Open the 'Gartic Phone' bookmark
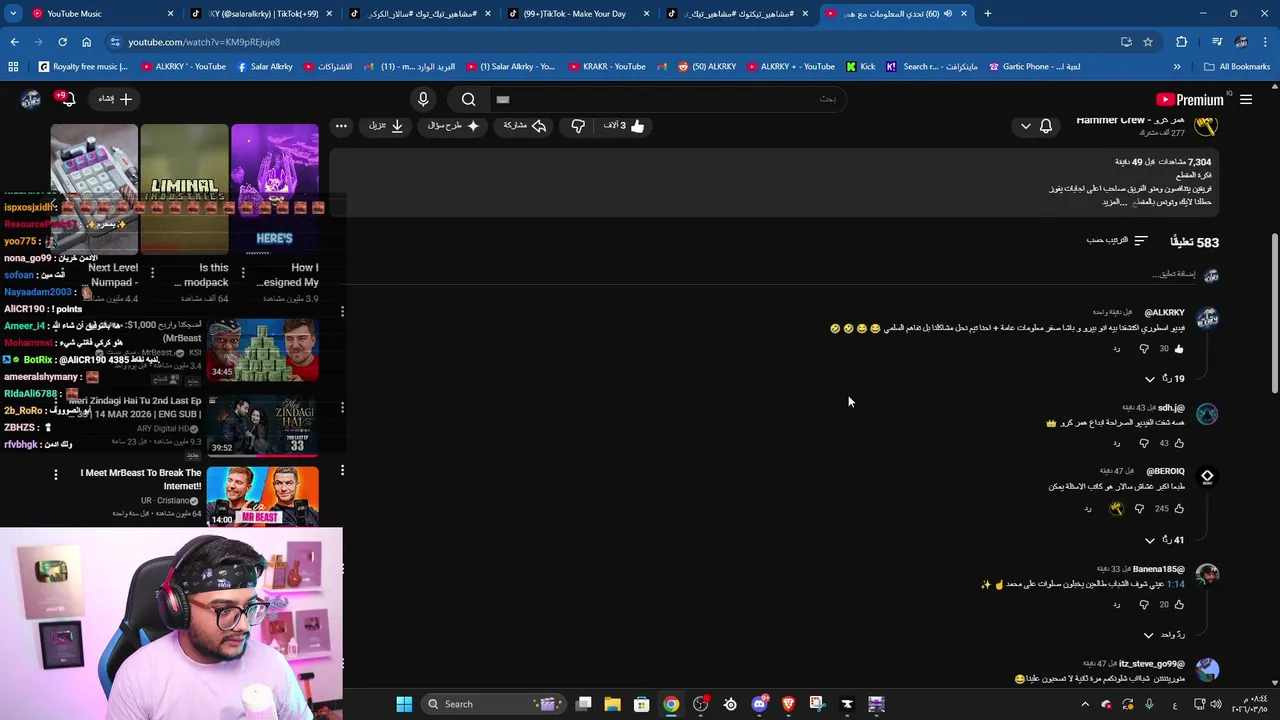The height and width of the screenshot is (720, 1280). [1034, 67]
